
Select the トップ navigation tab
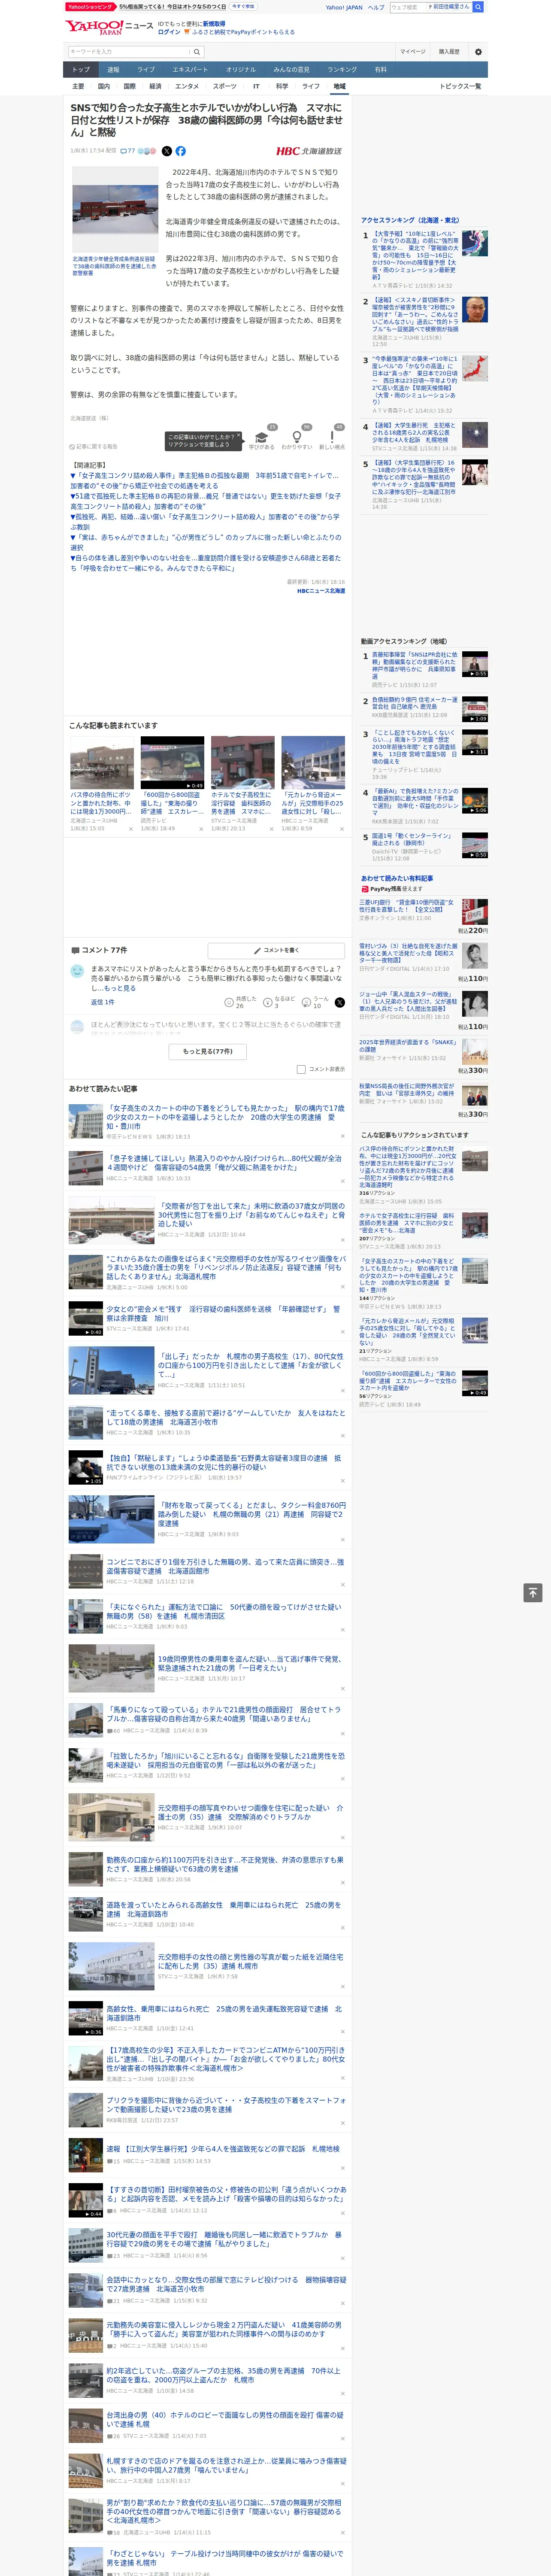(81, 70)
